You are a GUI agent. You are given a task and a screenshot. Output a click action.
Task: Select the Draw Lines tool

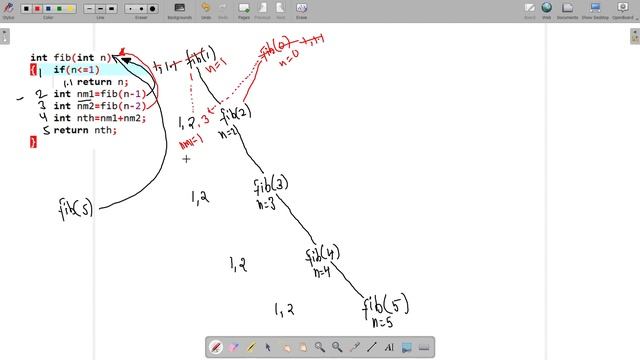click(371, 347)
